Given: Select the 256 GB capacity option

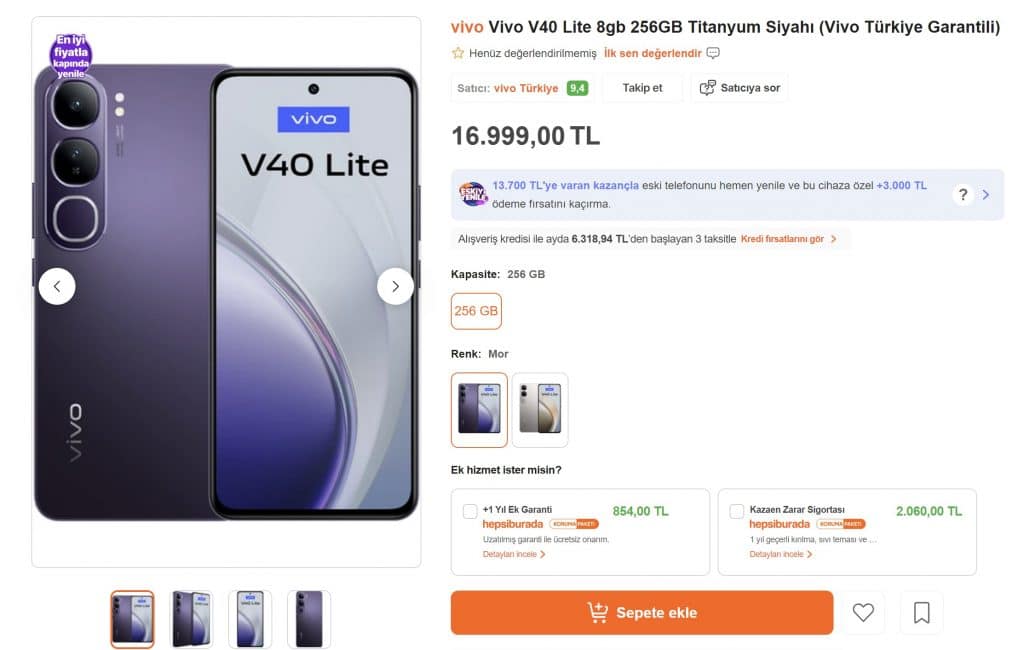Looking at the screenshot, I should [x=476, y=311].
